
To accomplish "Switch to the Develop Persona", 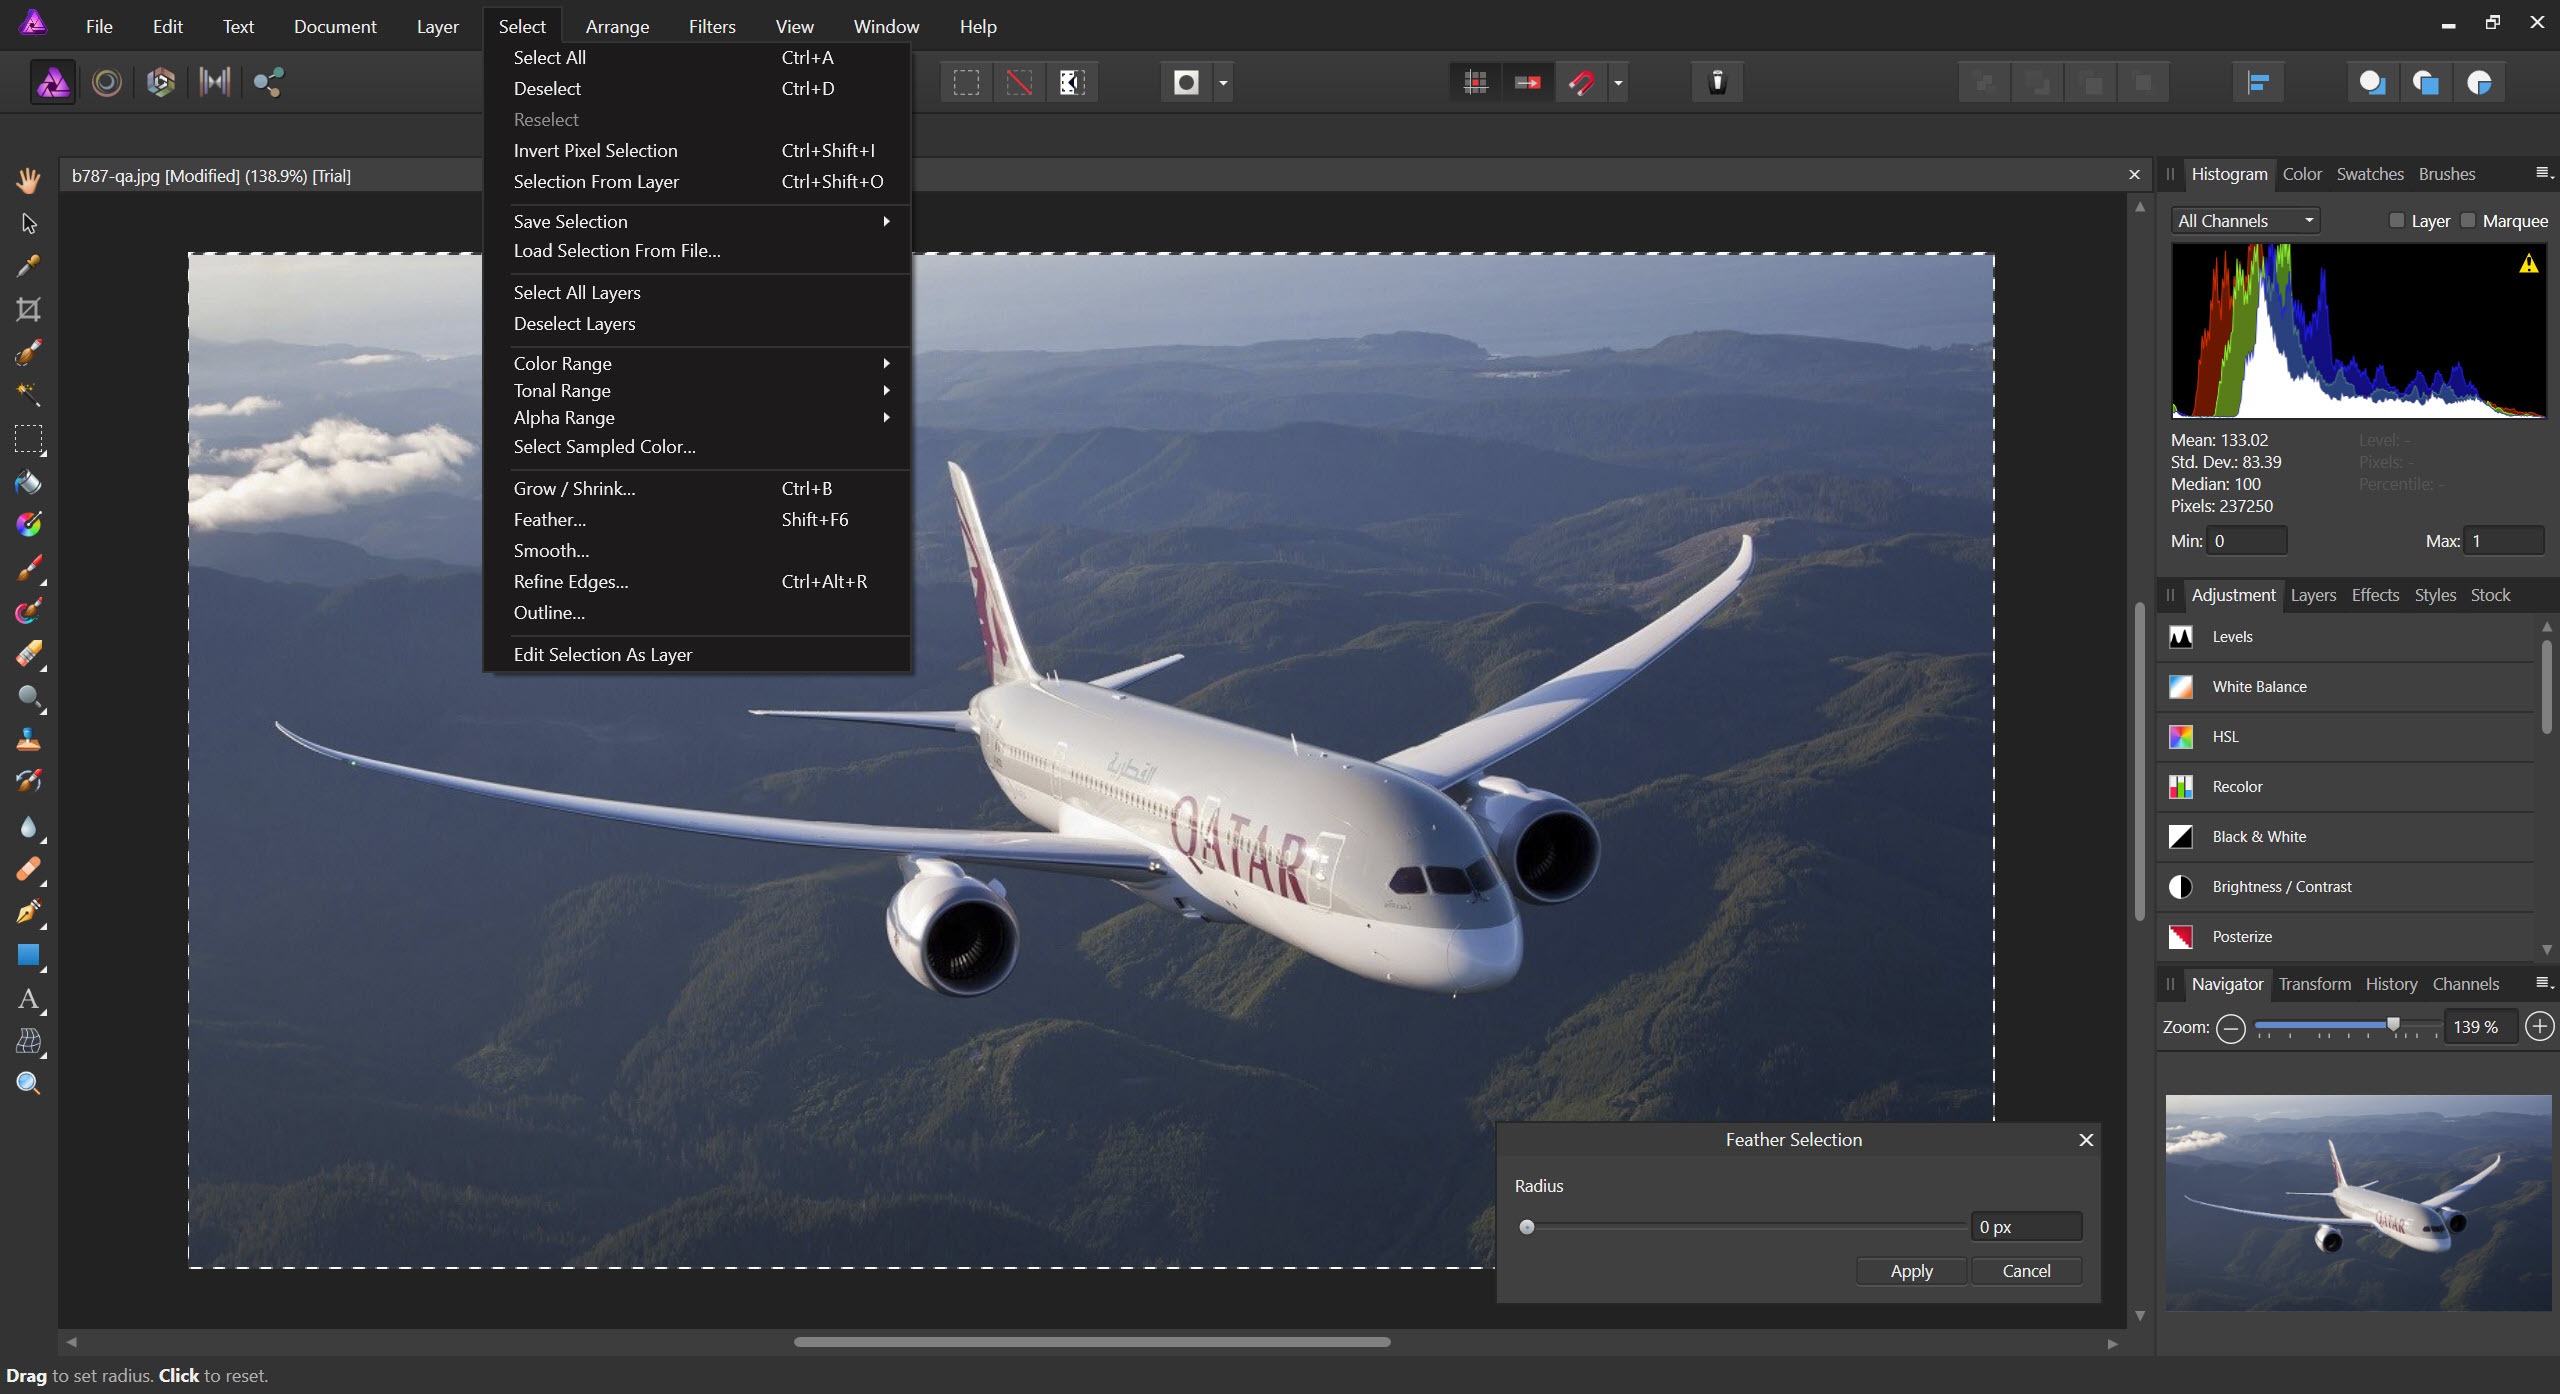I will tap(160, 82).
